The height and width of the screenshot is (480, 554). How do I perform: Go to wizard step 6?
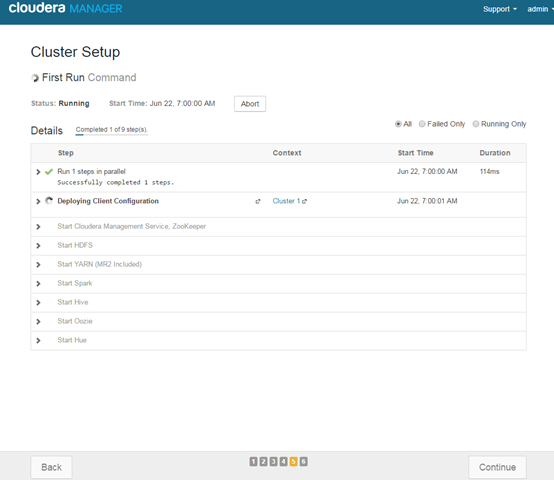tap(303, 461)
